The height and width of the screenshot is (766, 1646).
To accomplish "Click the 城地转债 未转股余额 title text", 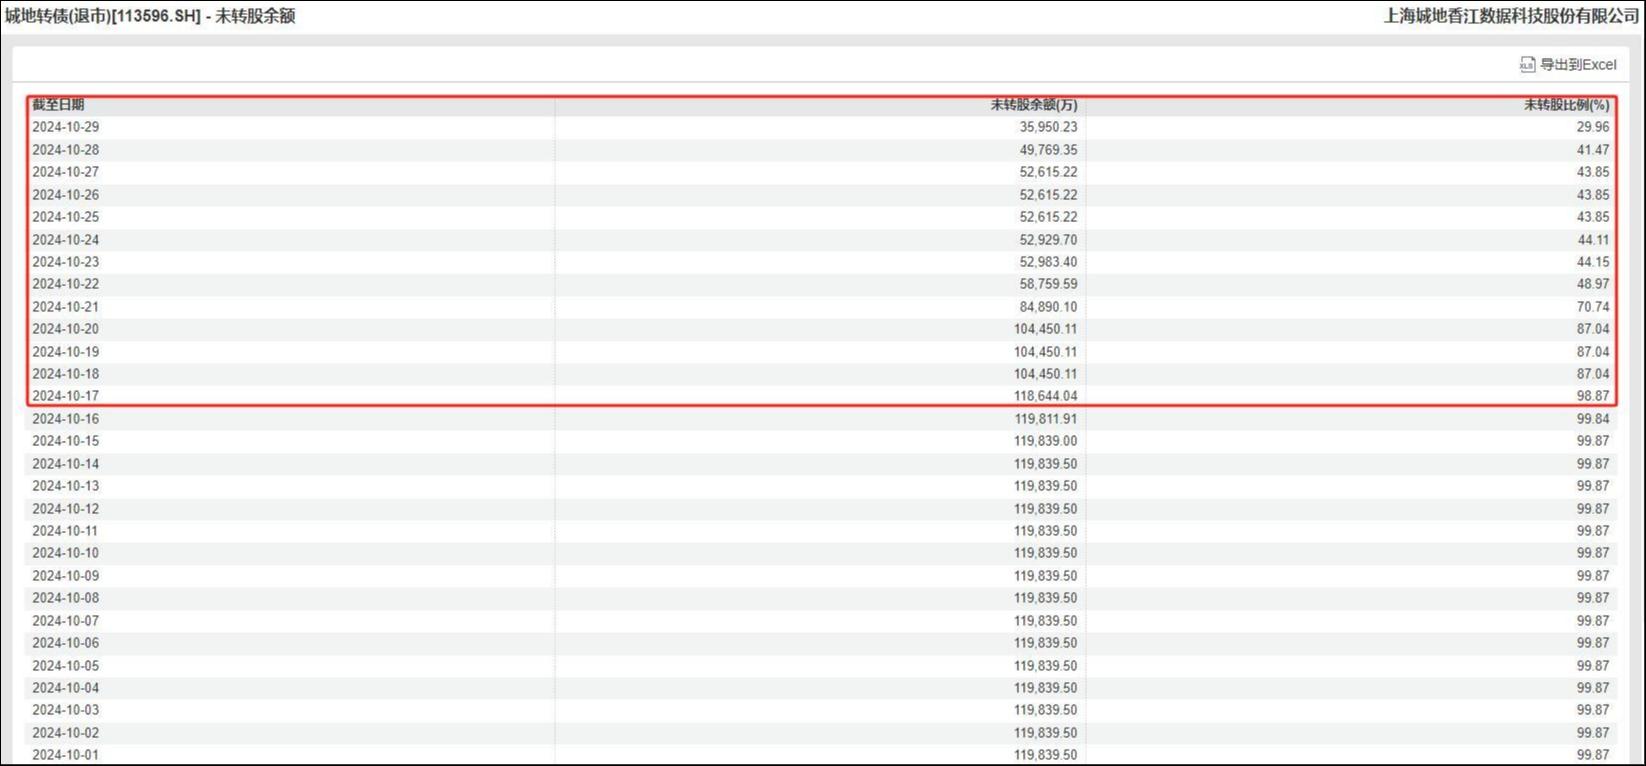I will [150, 16].
